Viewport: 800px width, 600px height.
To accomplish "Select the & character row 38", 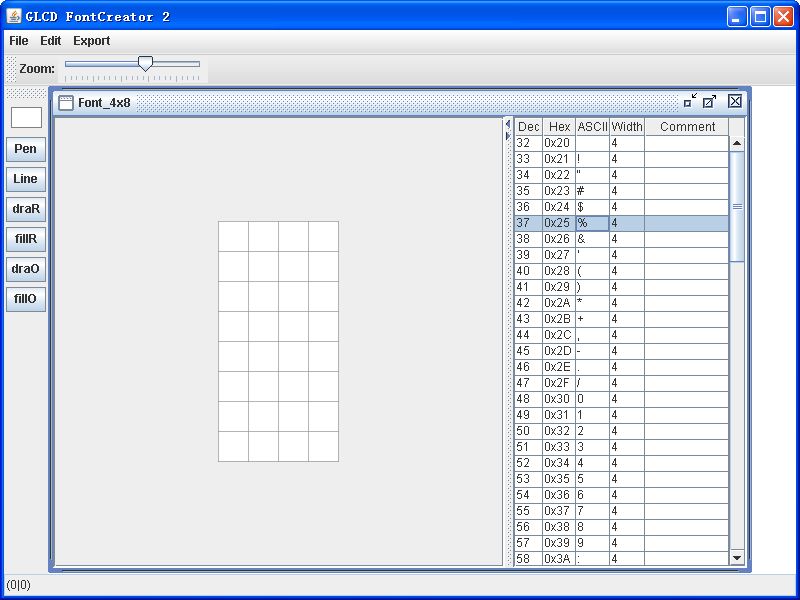I will point(621,239).
